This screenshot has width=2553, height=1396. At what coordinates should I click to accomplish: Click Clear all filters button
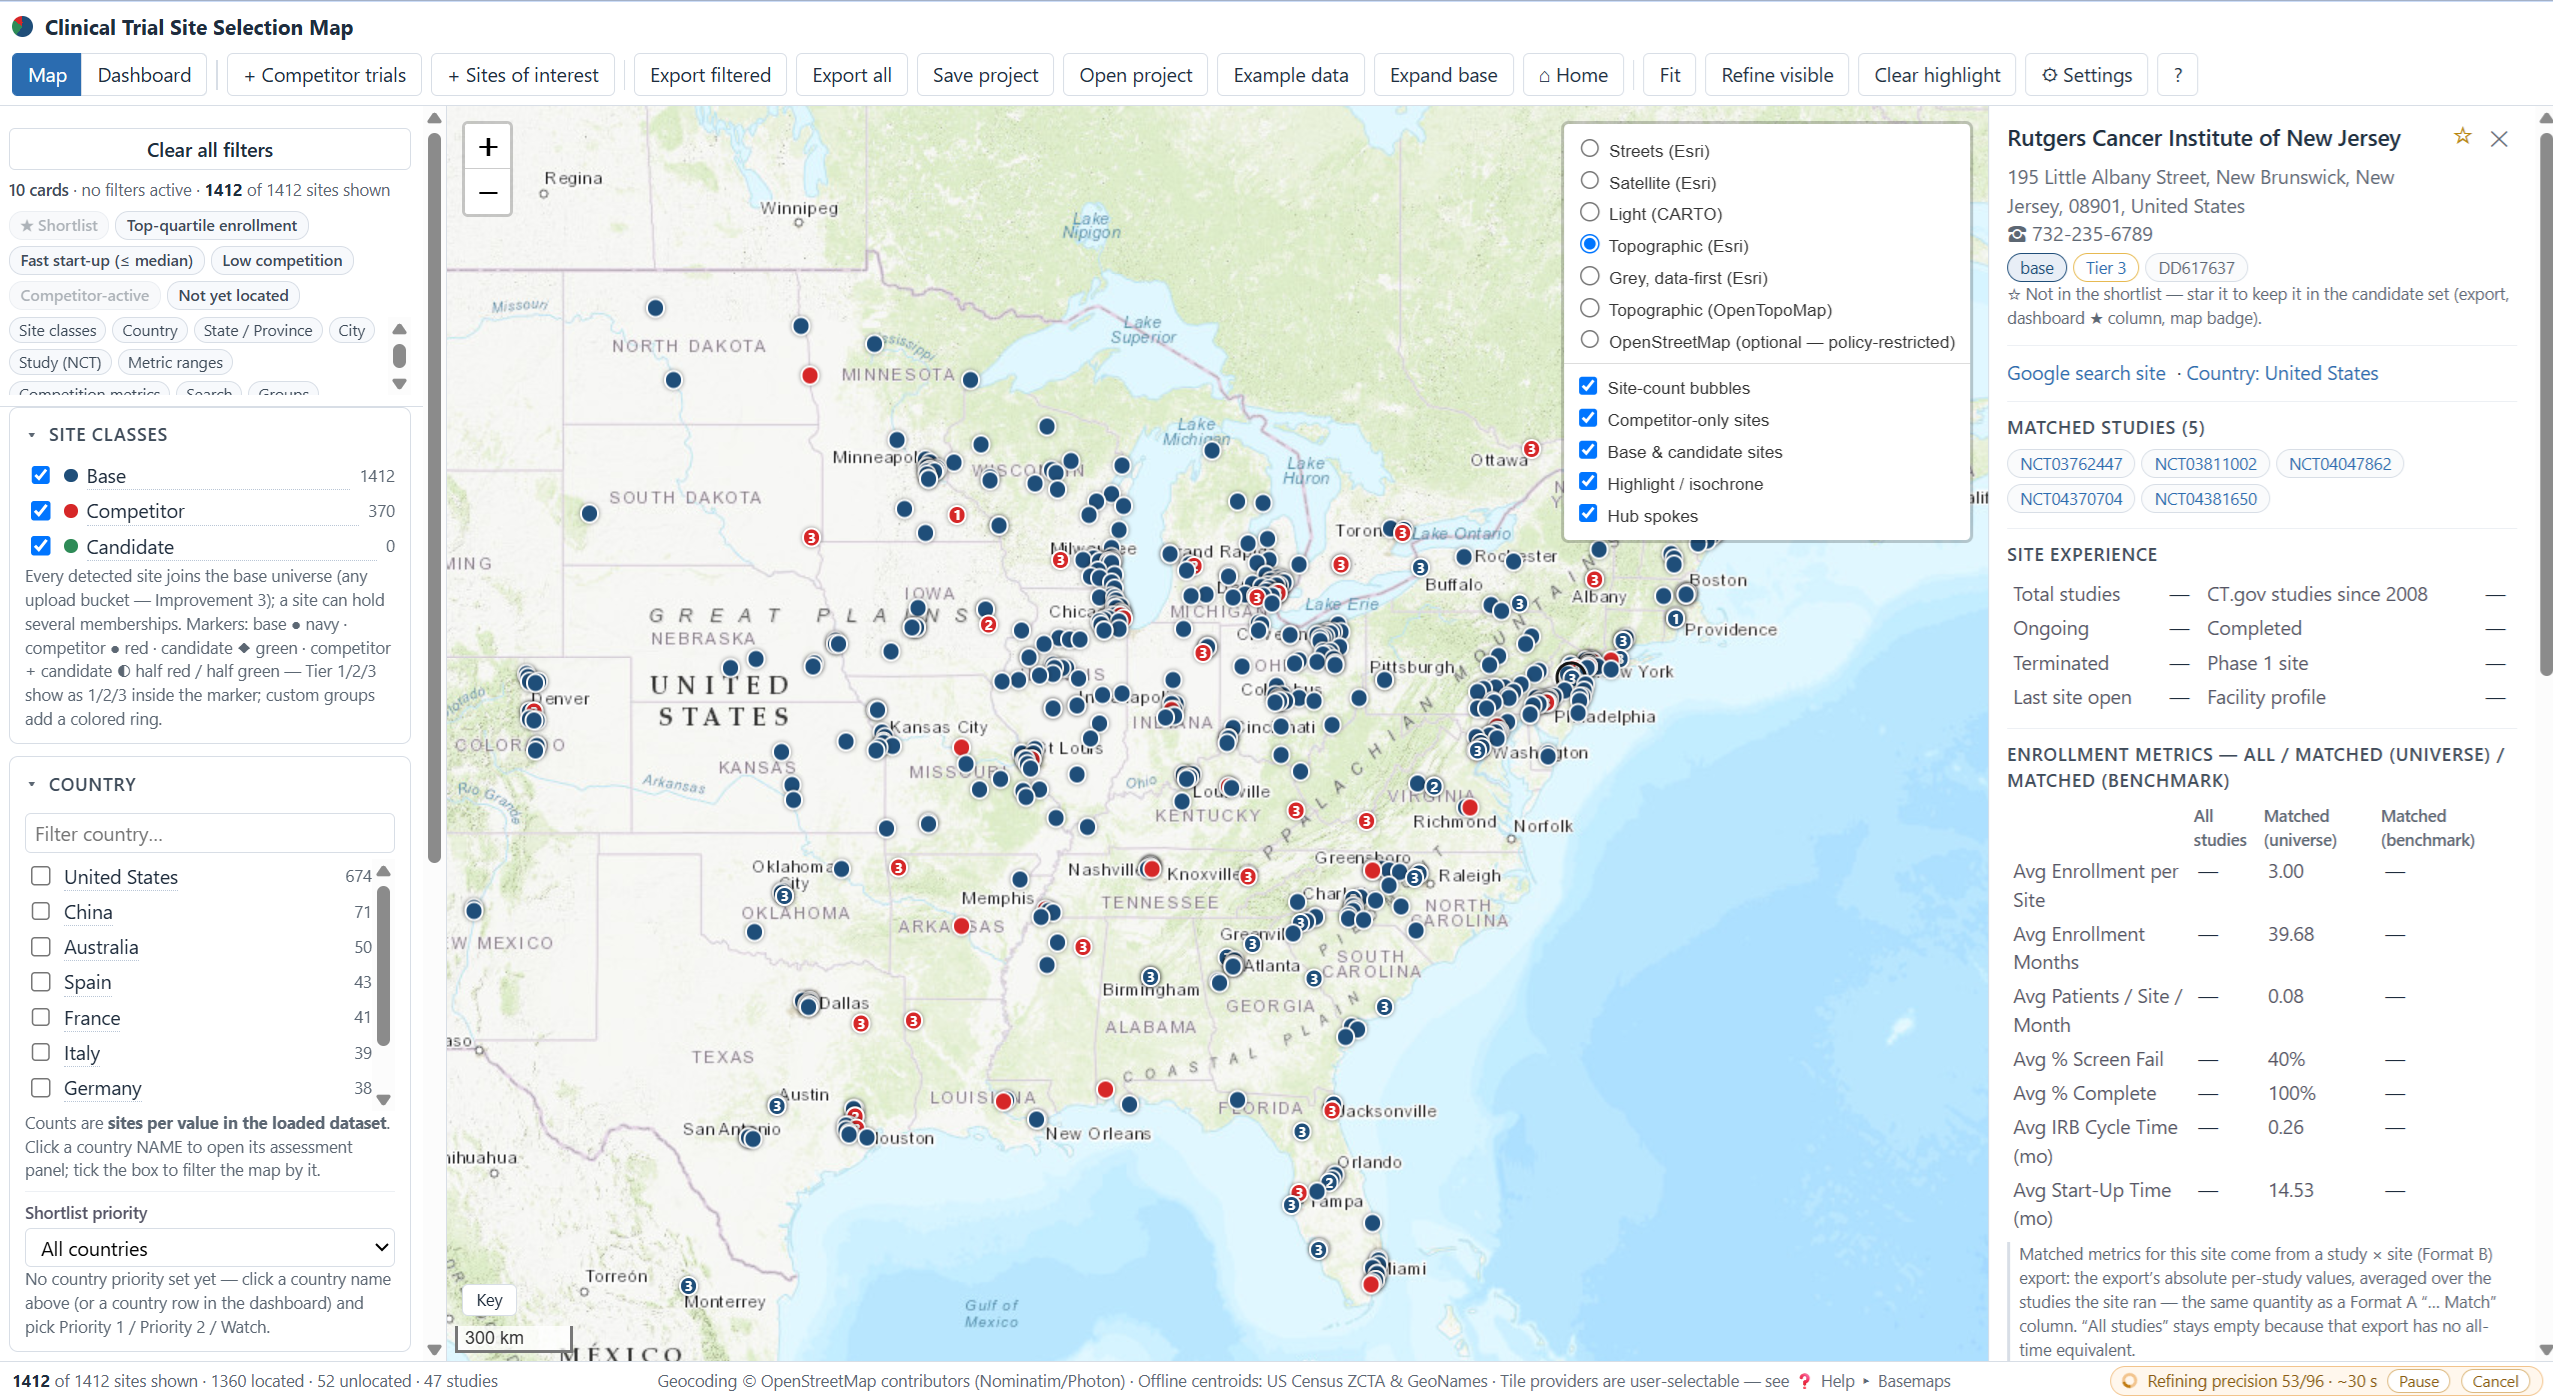tap(210, 150)
